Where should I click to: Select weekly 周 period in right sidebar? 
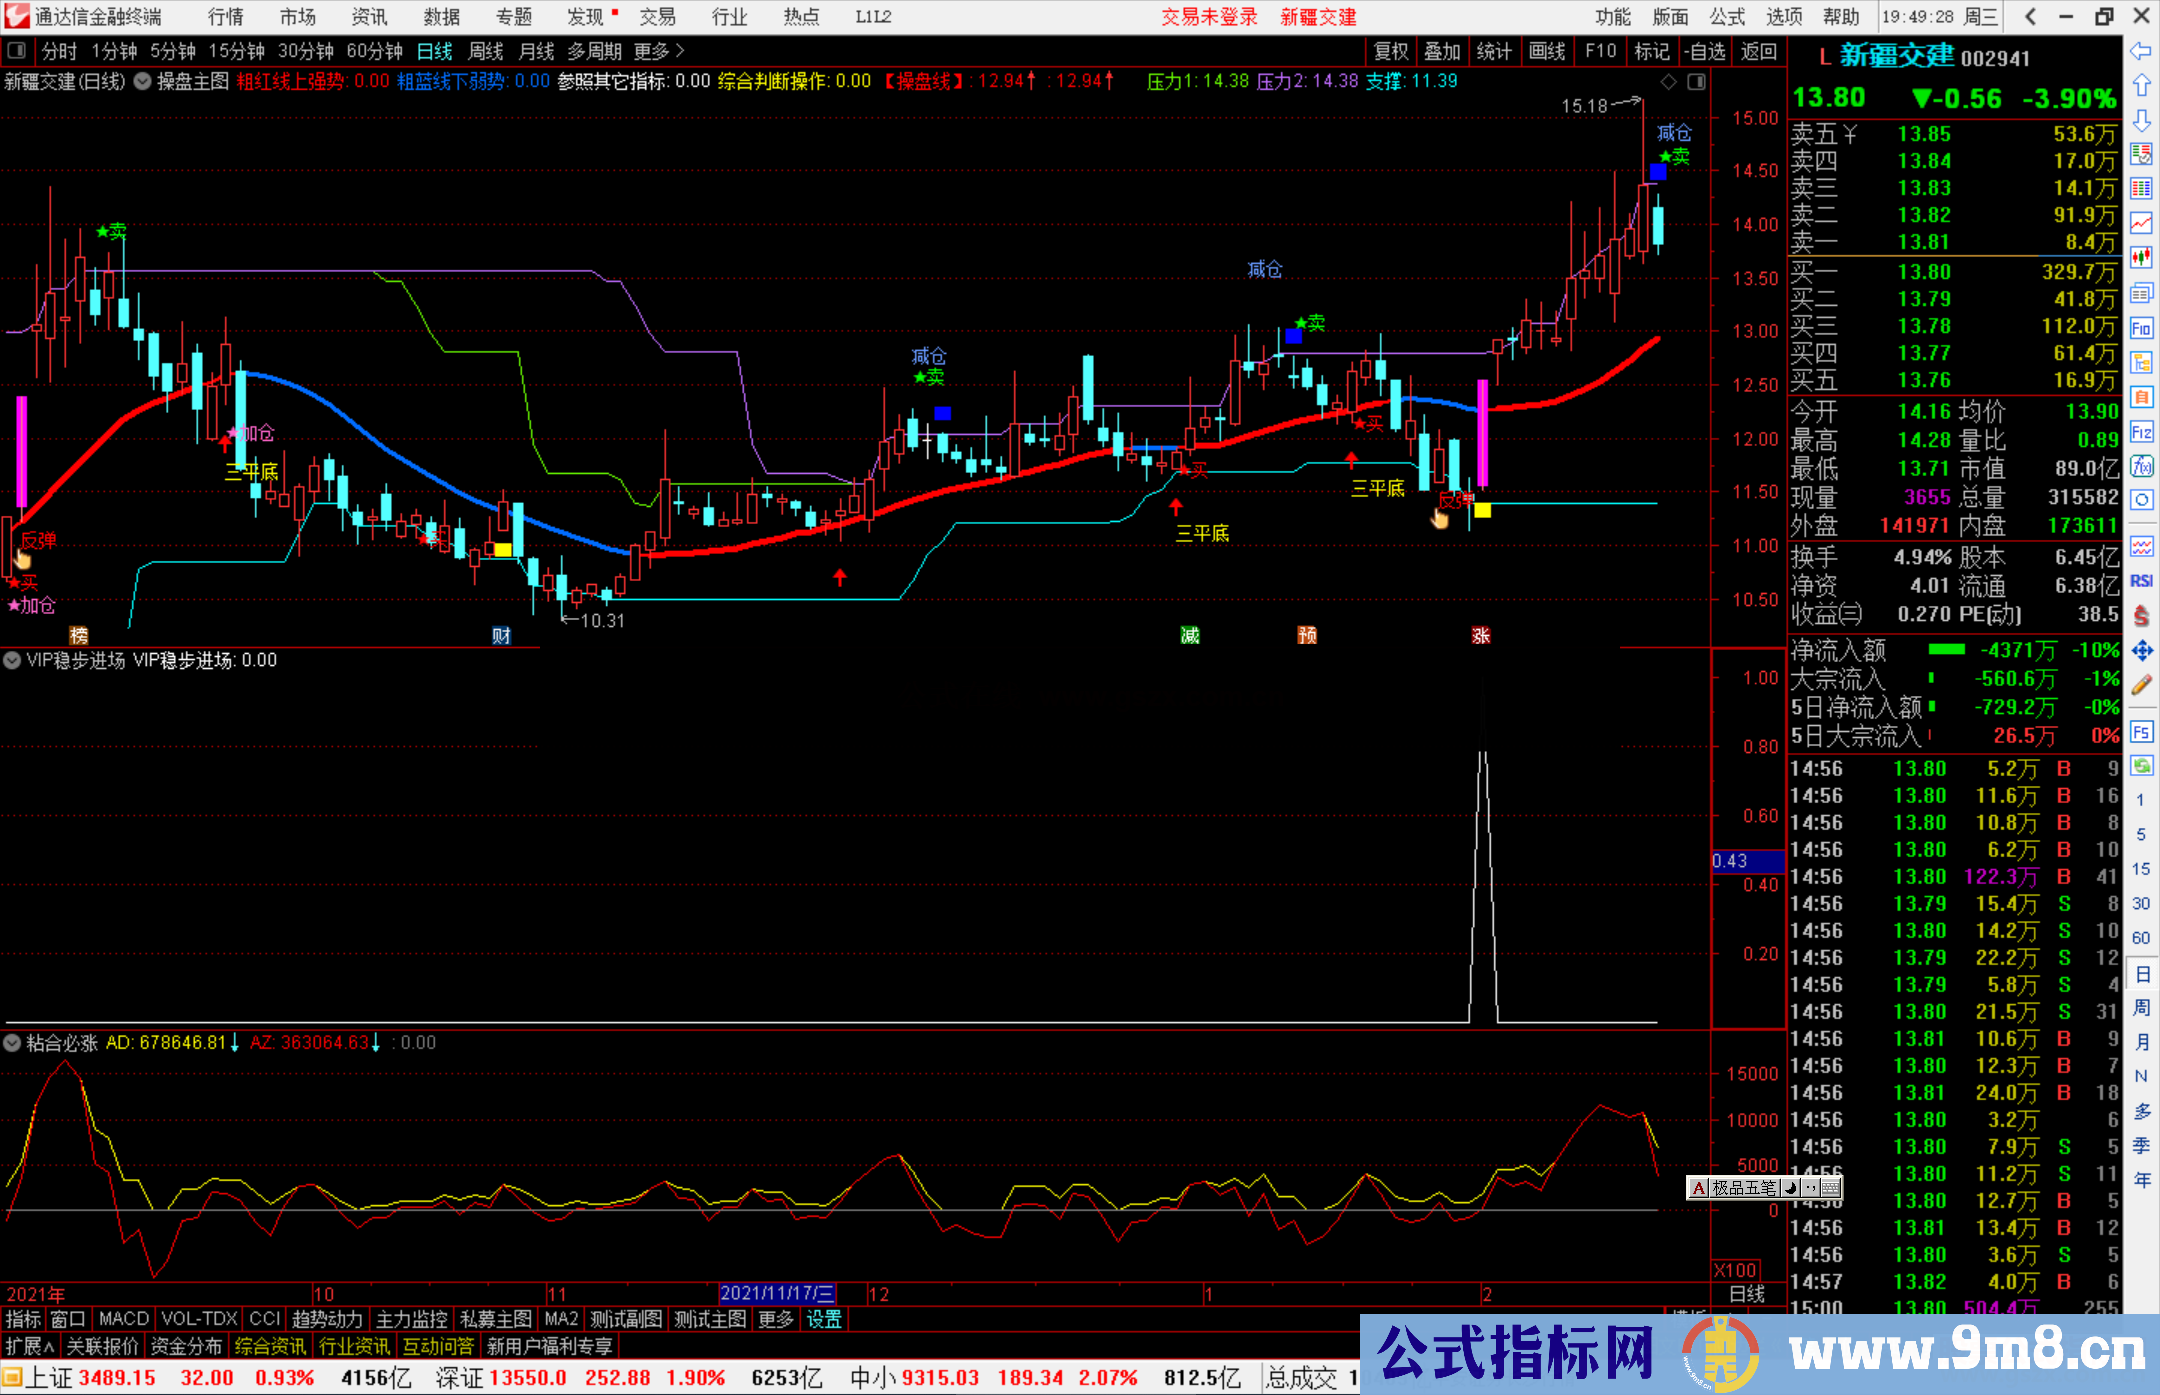pos(2141,1007)
